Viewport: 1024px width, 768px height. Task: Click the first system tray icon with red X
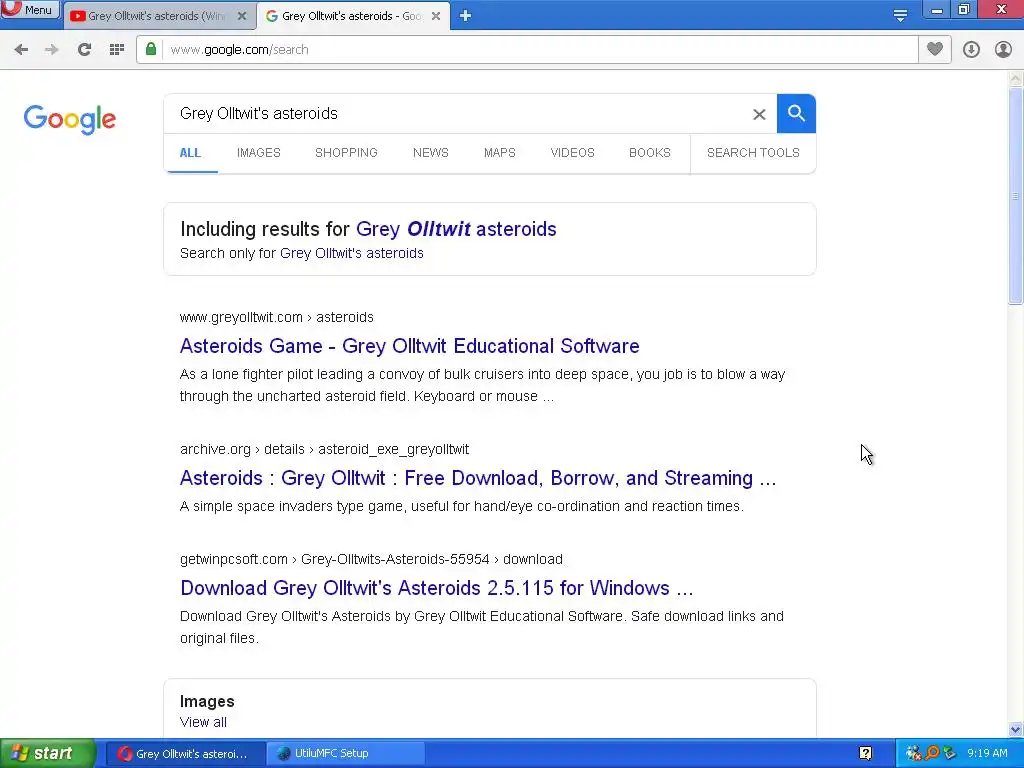pyautogui.click(x=914, y=754)
